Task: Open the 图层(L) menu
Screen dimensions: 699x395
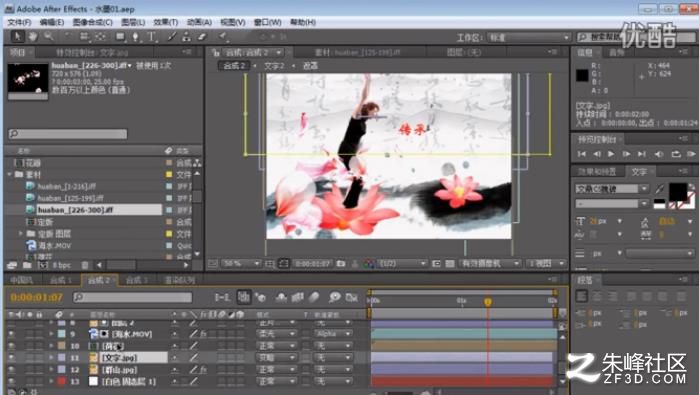Action: click(133, 22)
